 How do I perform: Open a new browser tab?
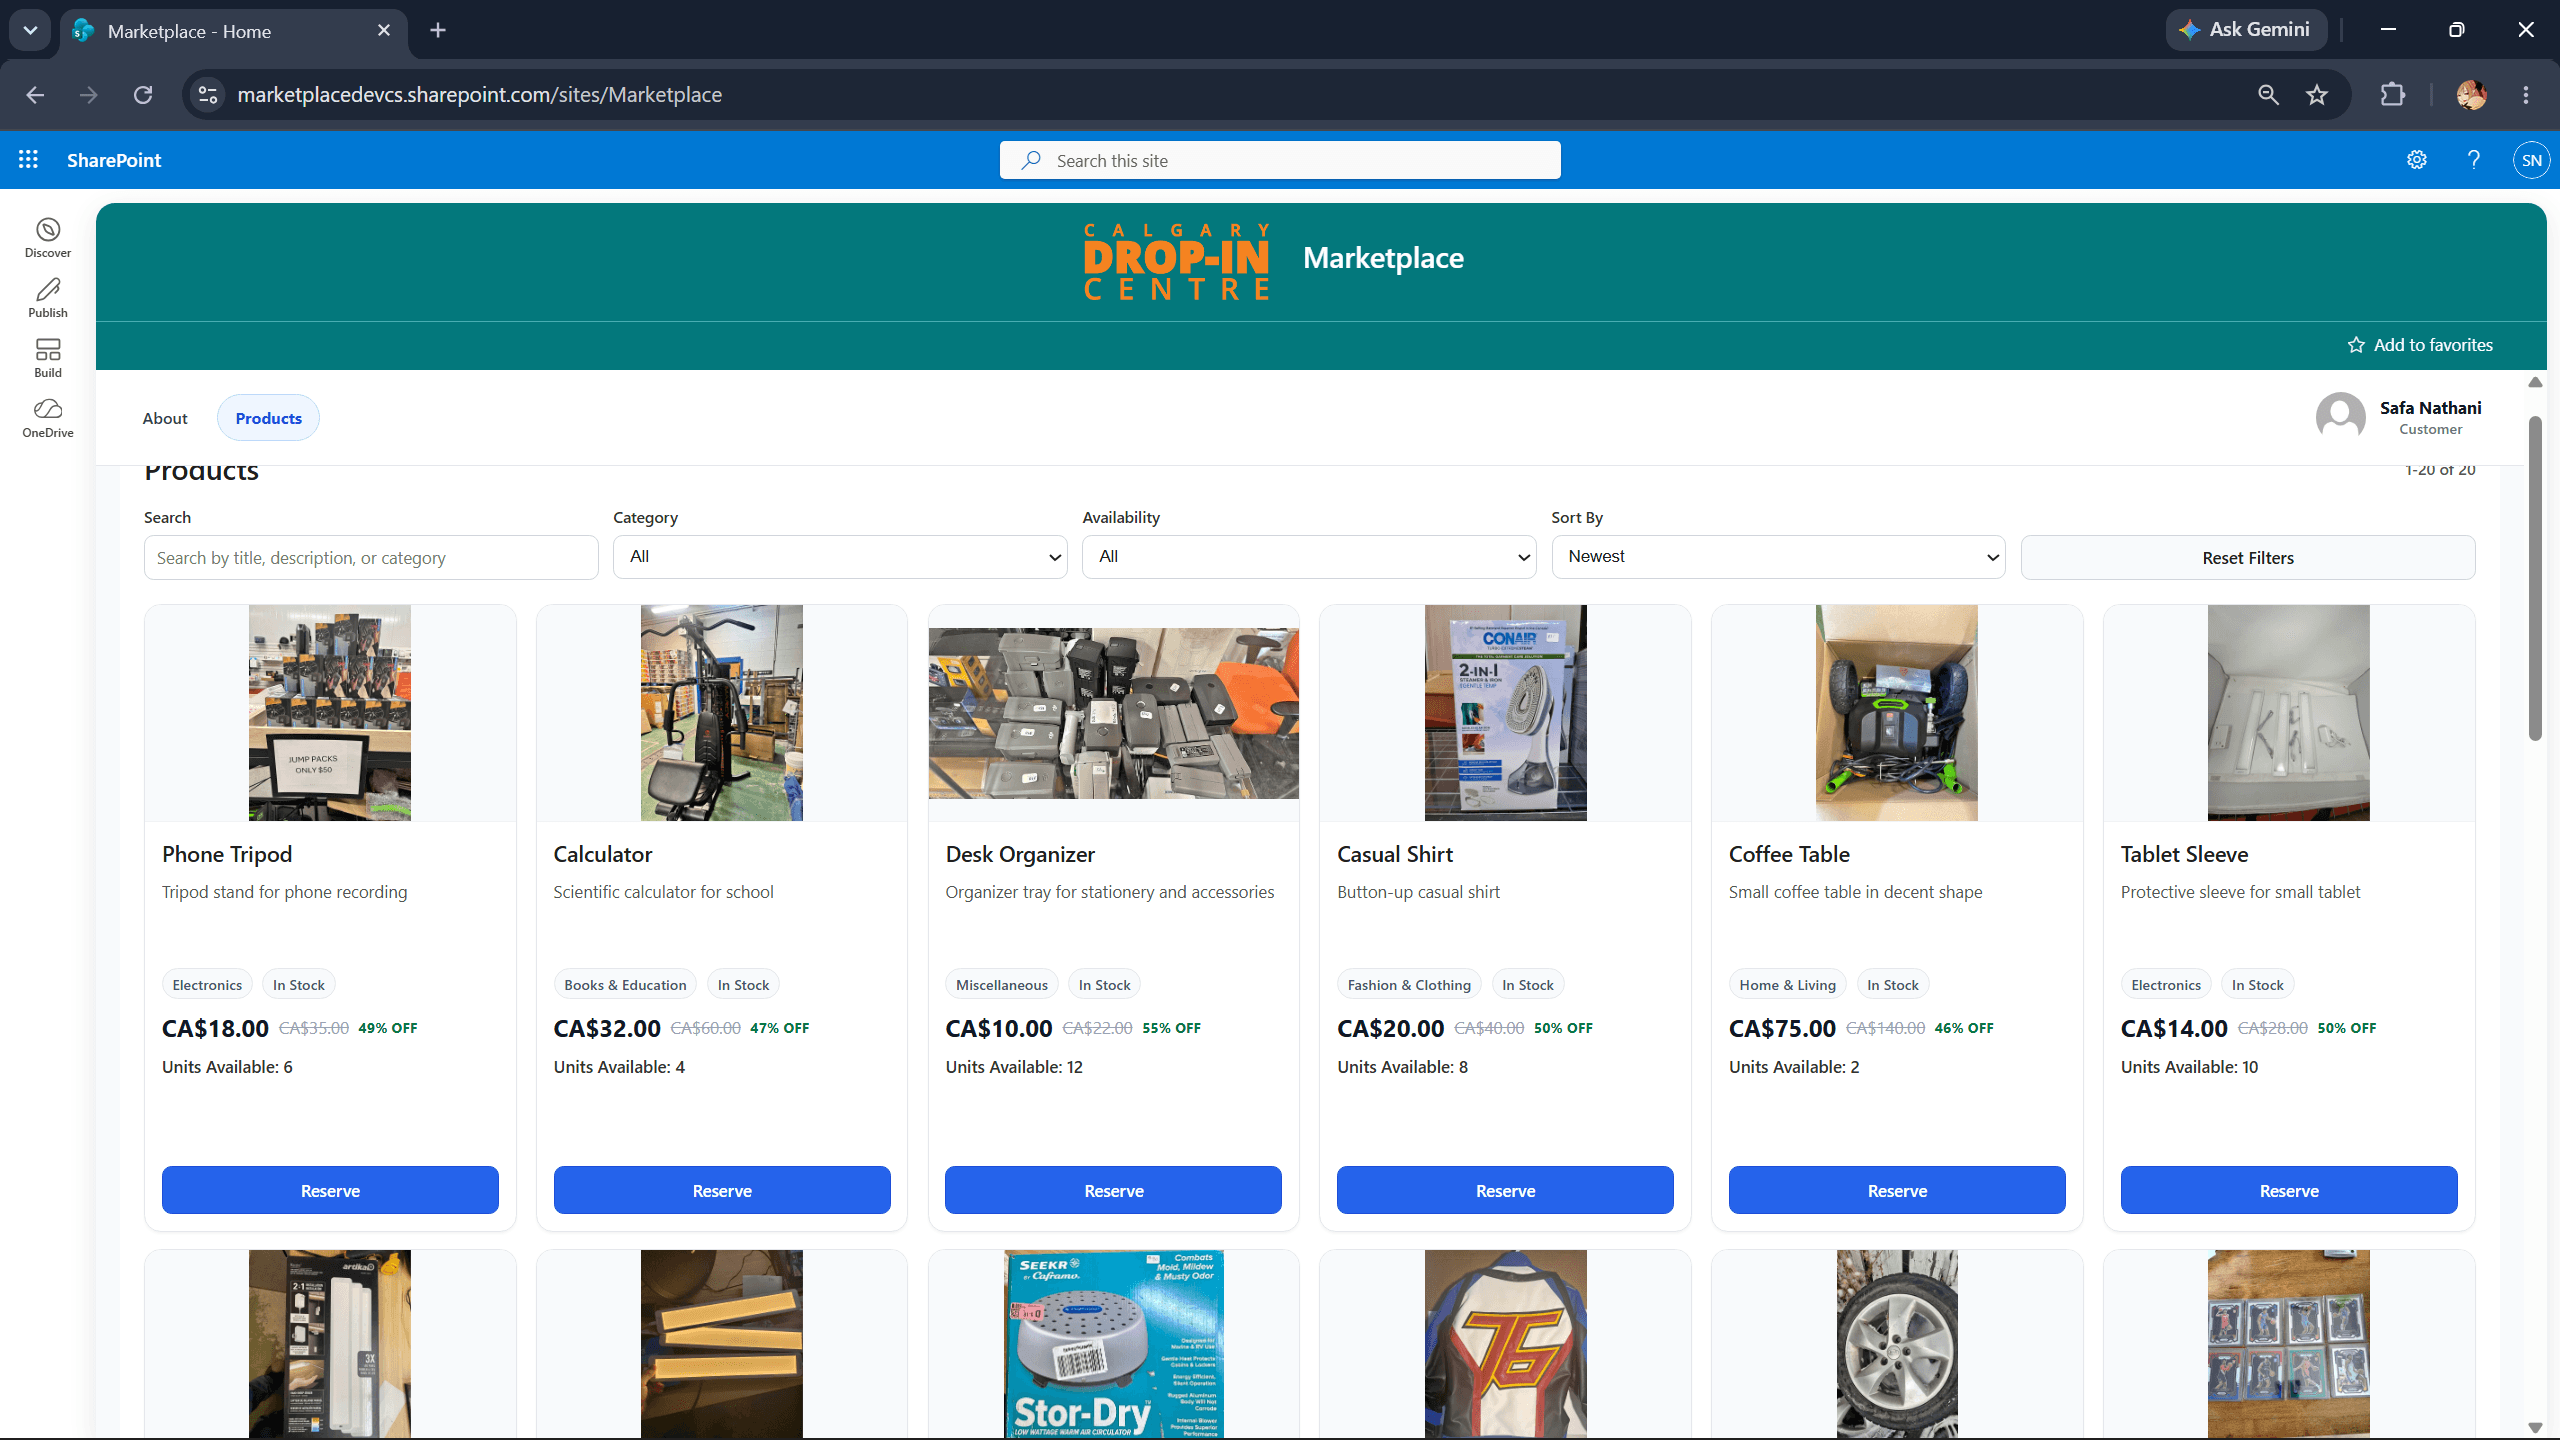438,30
